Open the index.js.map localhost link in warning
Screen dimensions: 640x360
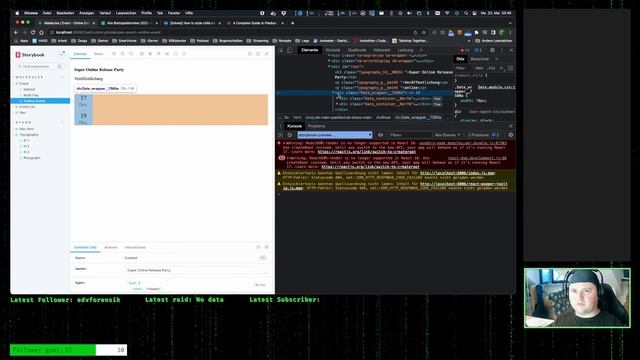[x=458, y=173]
